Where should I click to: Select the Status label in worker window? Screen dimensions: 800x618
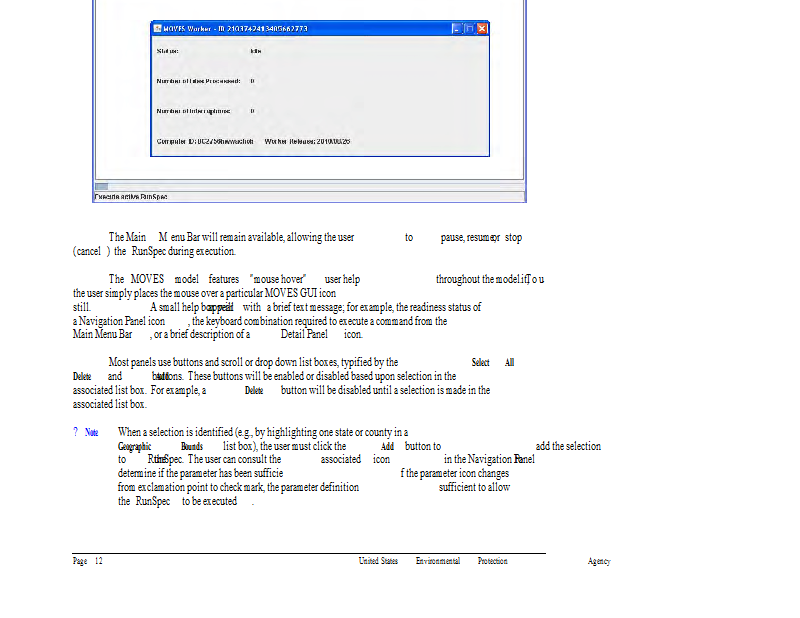click(168, 49)
